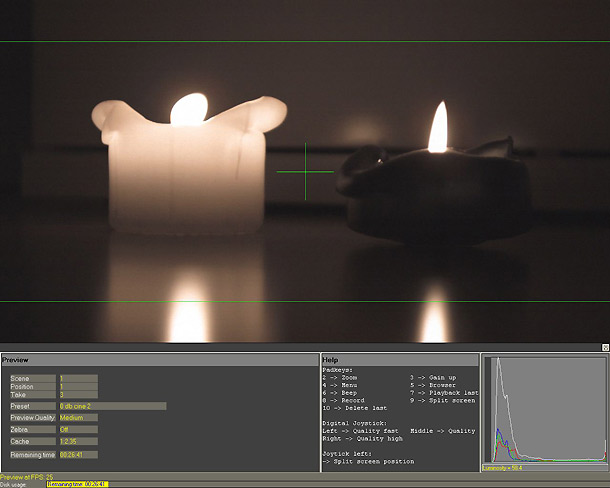Click the Help panel header

click(399, 359)
